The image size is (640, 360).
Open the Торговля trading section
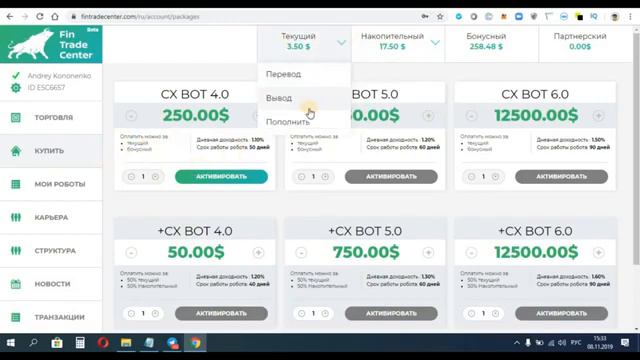coord(51,118)
